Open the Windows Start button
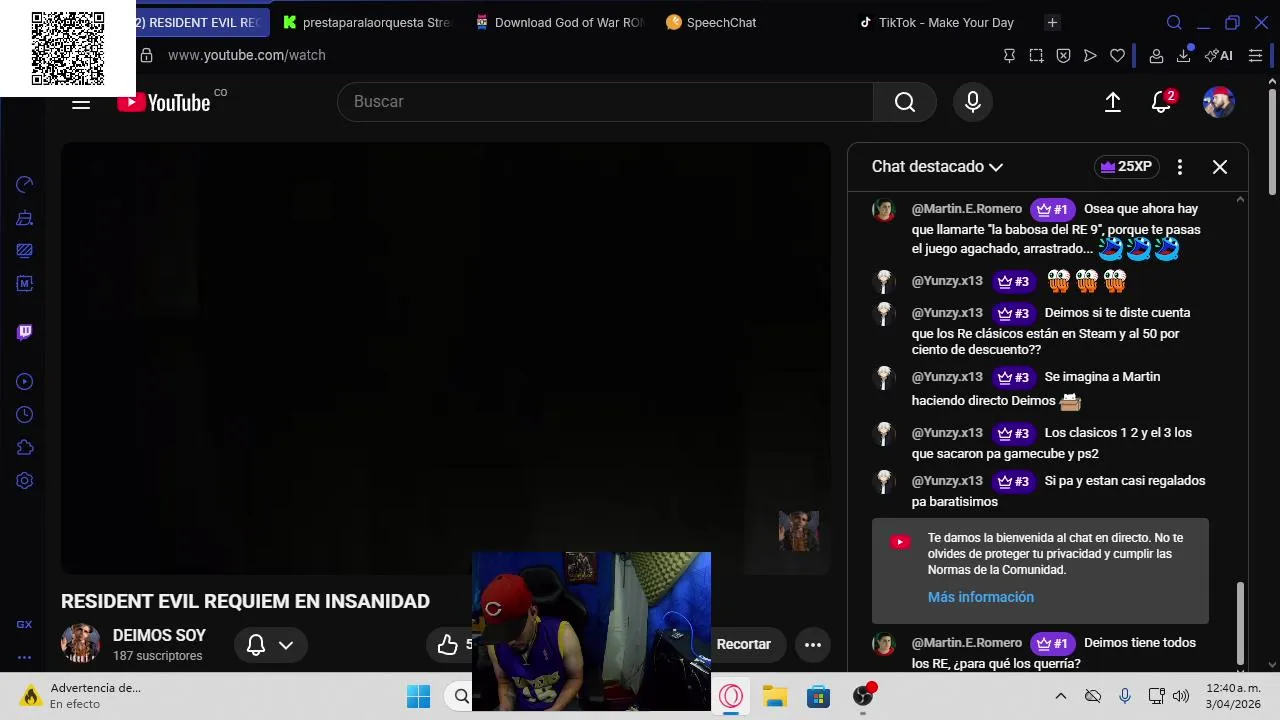Screen dimensions: 1280x720 click(x=418, y=696)
